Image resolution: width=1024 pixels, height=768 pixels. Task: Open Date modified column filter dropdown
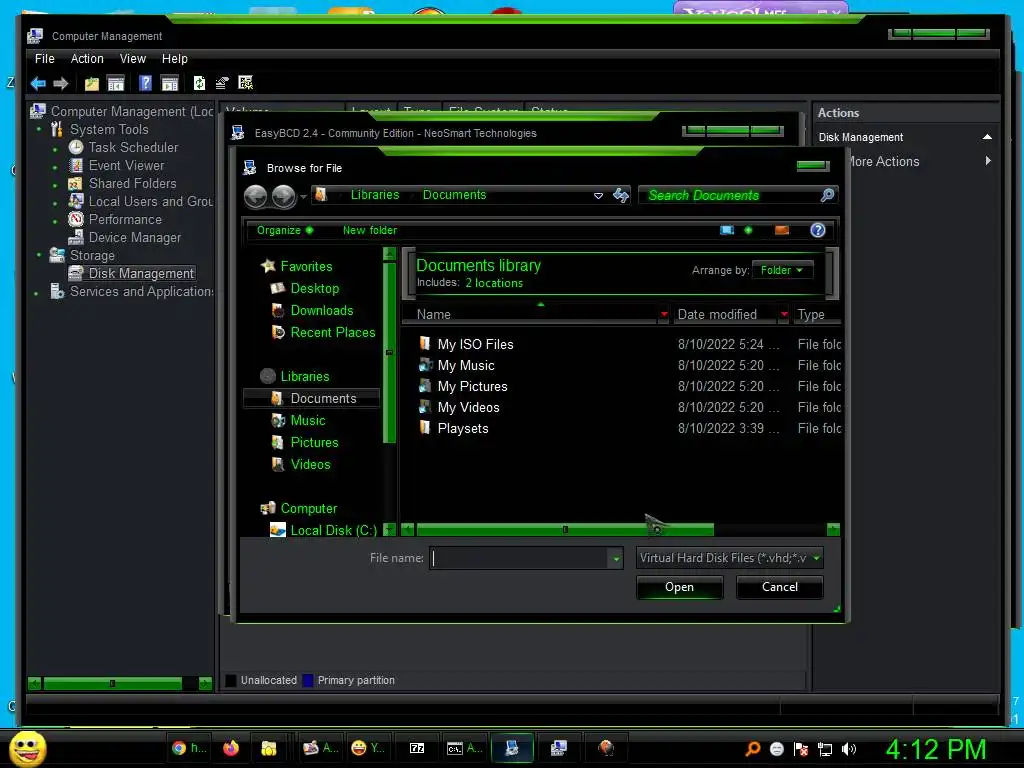click(x=784, y=314)
